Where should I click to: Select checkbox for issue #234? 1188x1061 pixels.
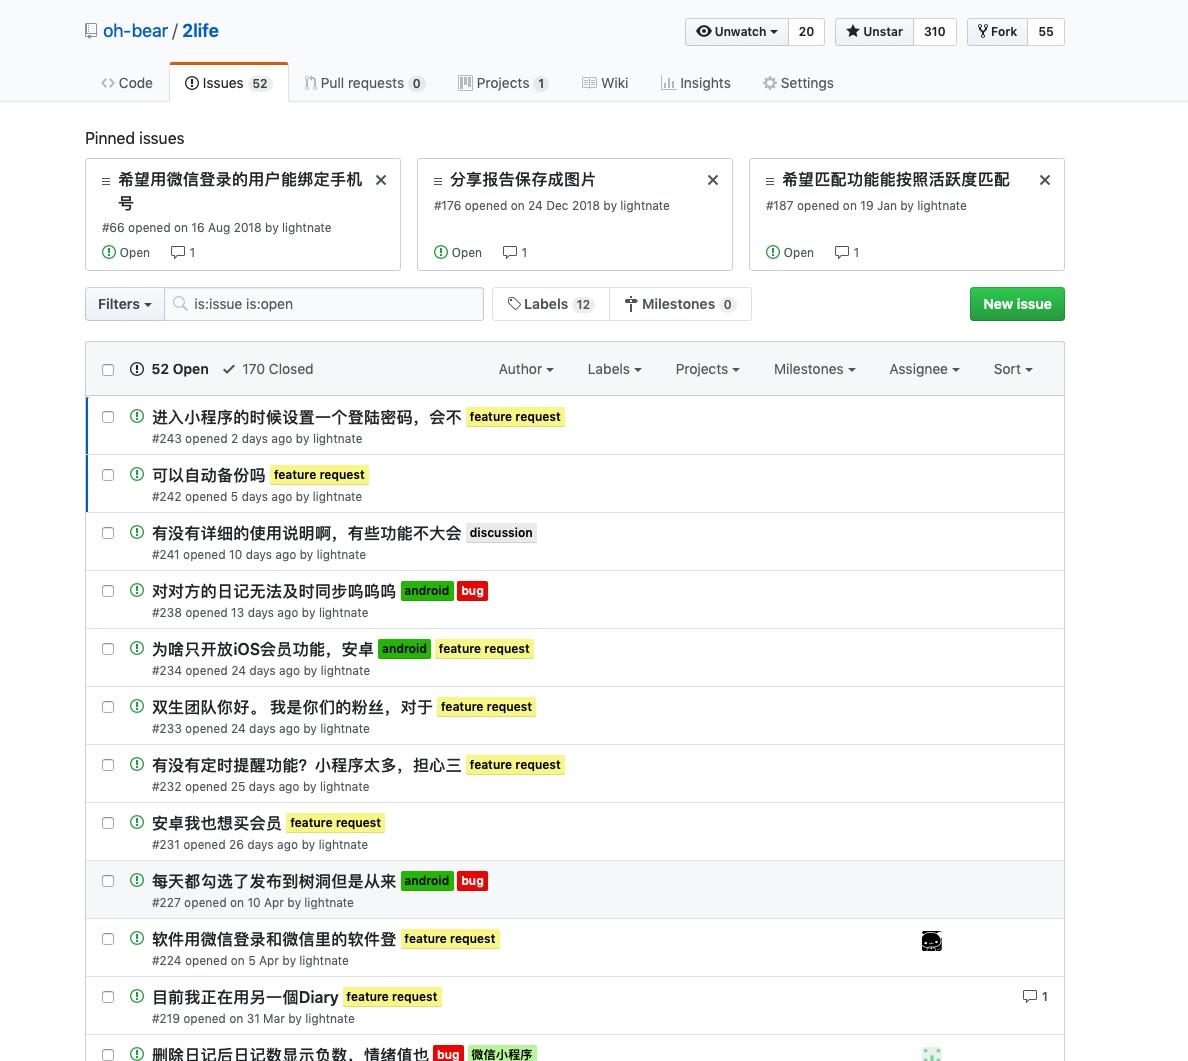pyautogui.click(x=108, y=649)
